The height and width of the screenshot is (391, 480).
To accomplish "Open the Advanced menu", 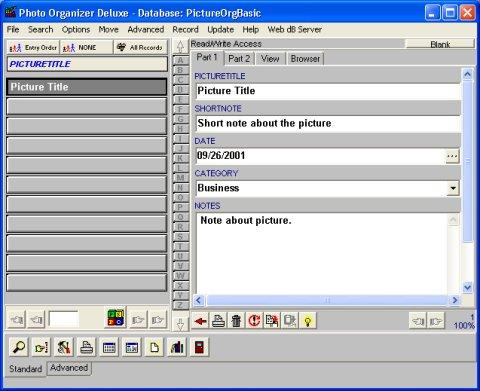I will pyautogui.click(x=146, y=30).
